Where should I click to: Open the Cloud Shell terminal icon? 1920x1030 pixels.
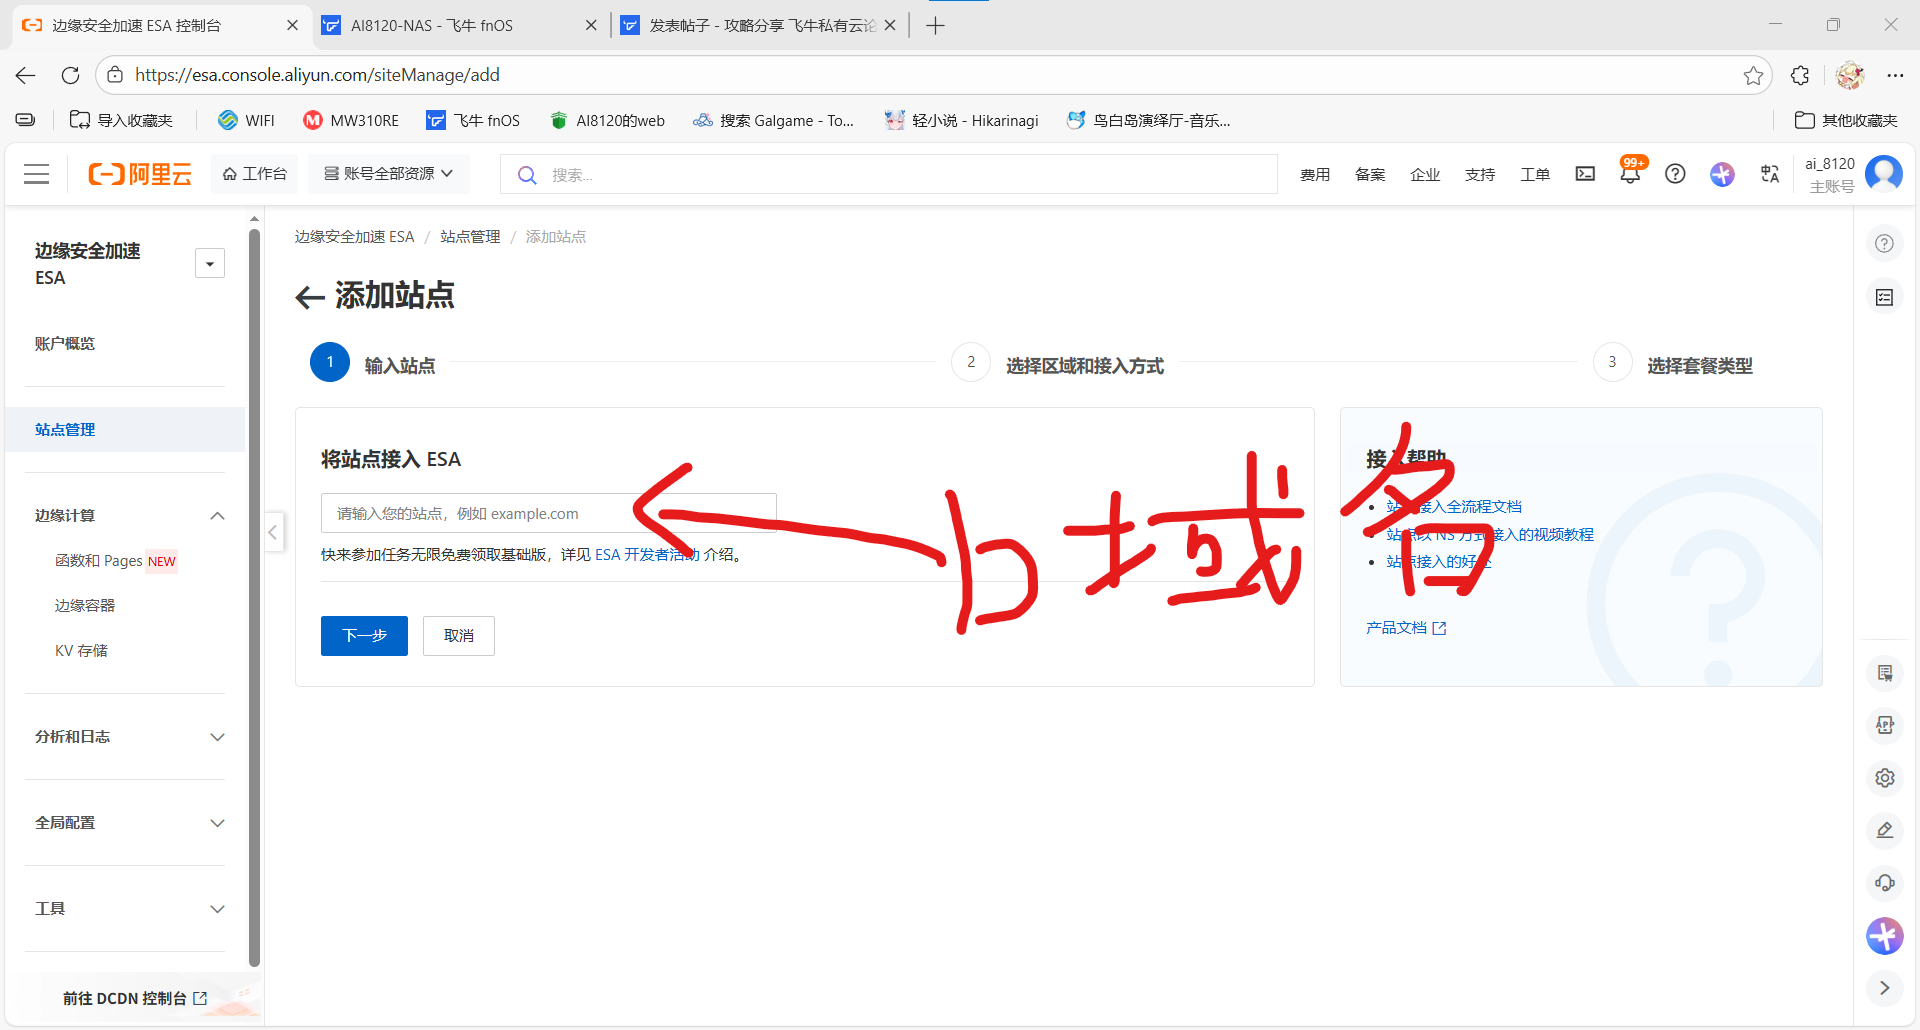(1584, 173)
